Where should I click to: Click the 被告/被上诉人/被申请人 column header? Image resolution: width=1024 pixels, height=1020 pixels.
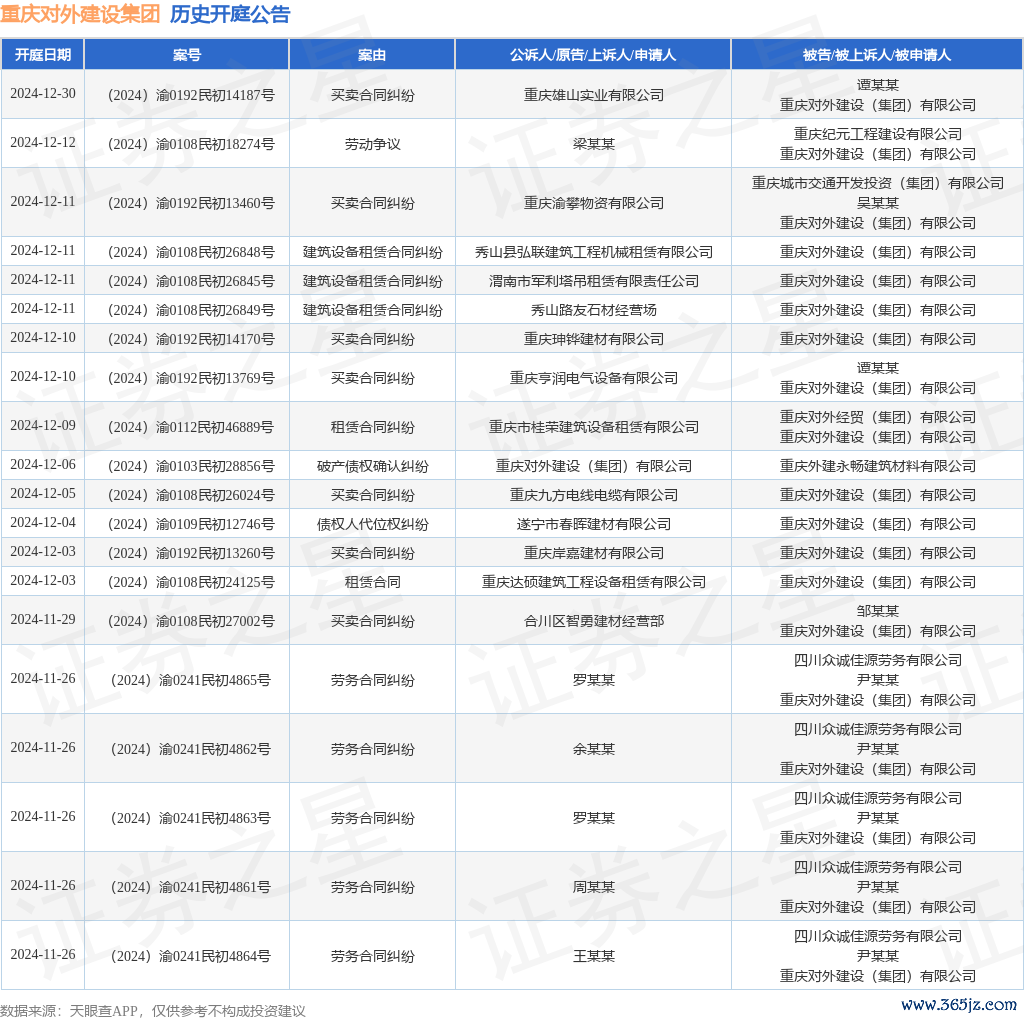click(x=877, y=55)
